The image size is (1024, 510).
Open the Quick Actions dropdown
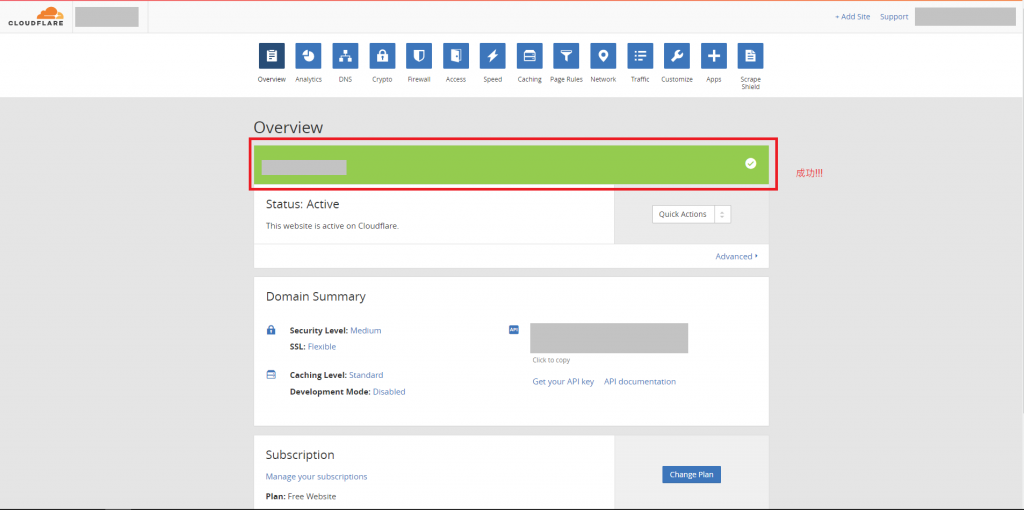692,214
